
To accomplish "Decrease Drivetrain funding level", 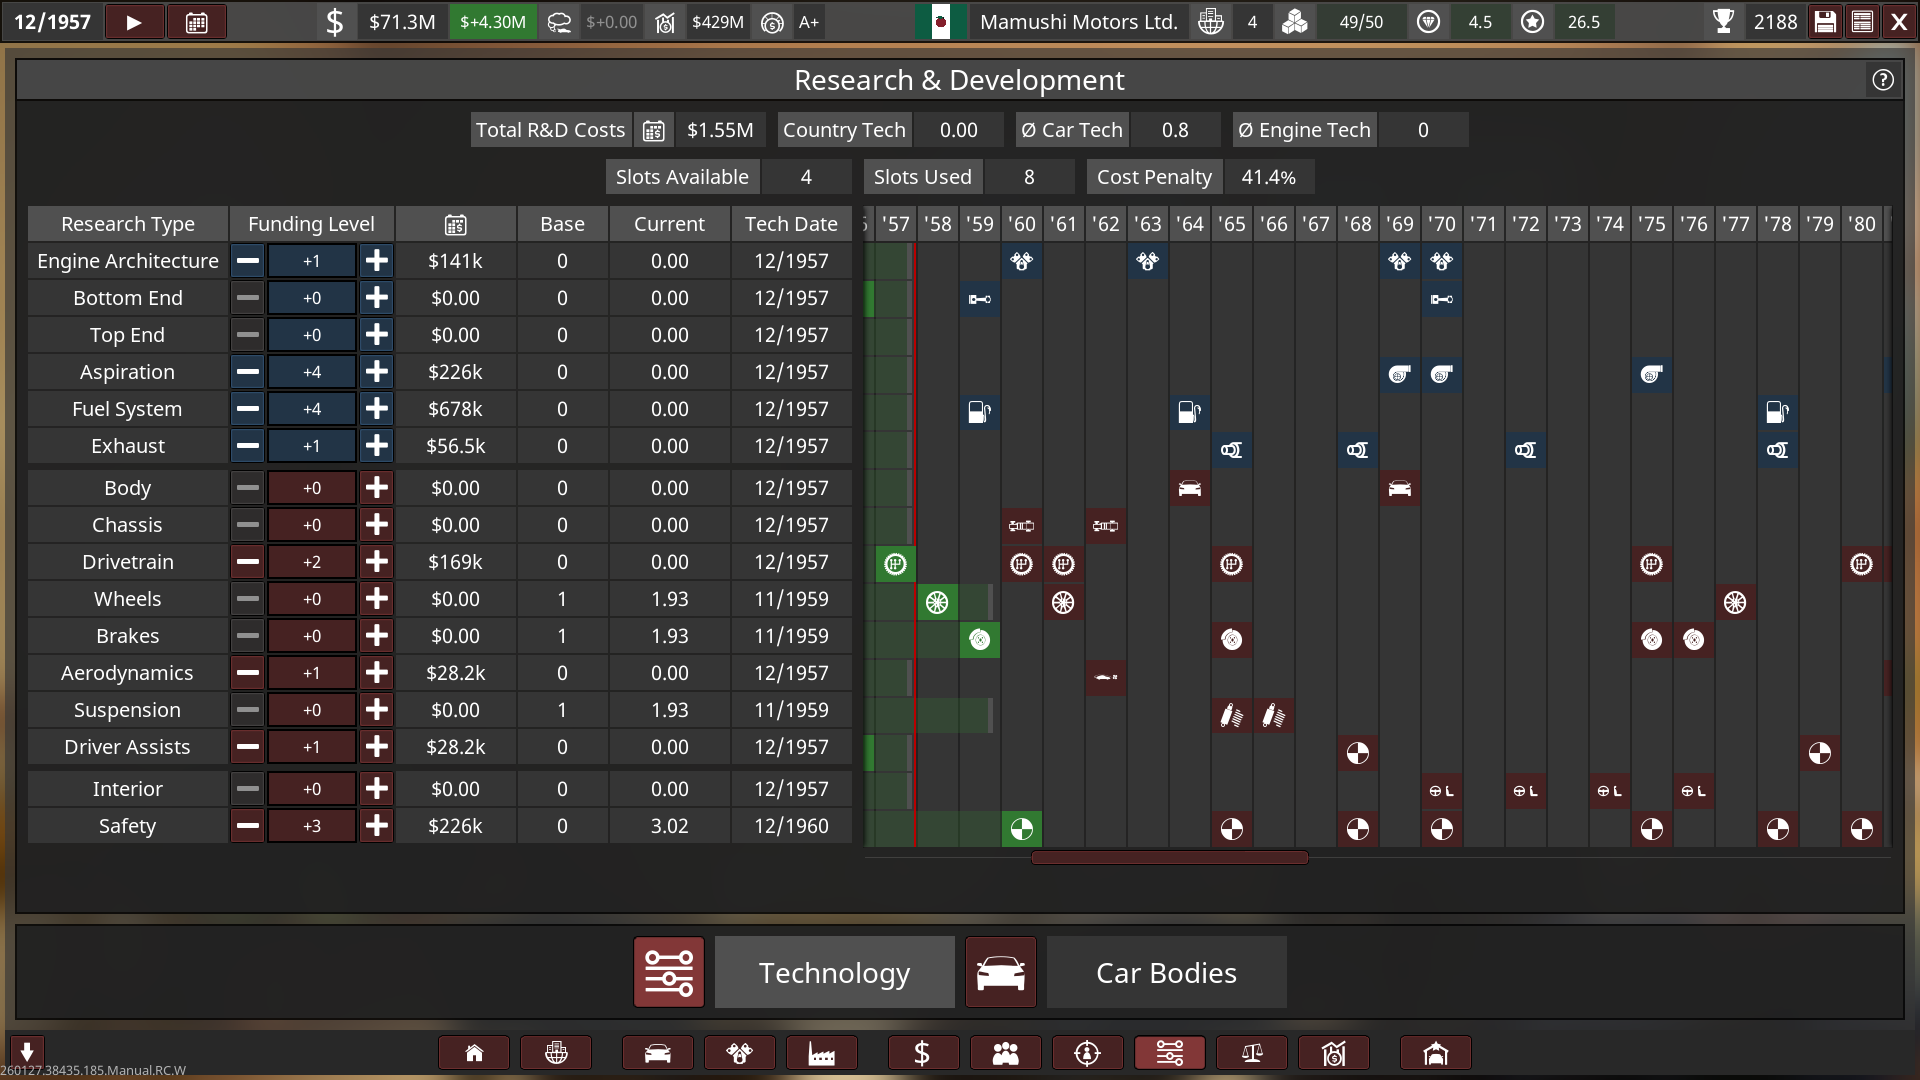I will click(x=248, y=562).
